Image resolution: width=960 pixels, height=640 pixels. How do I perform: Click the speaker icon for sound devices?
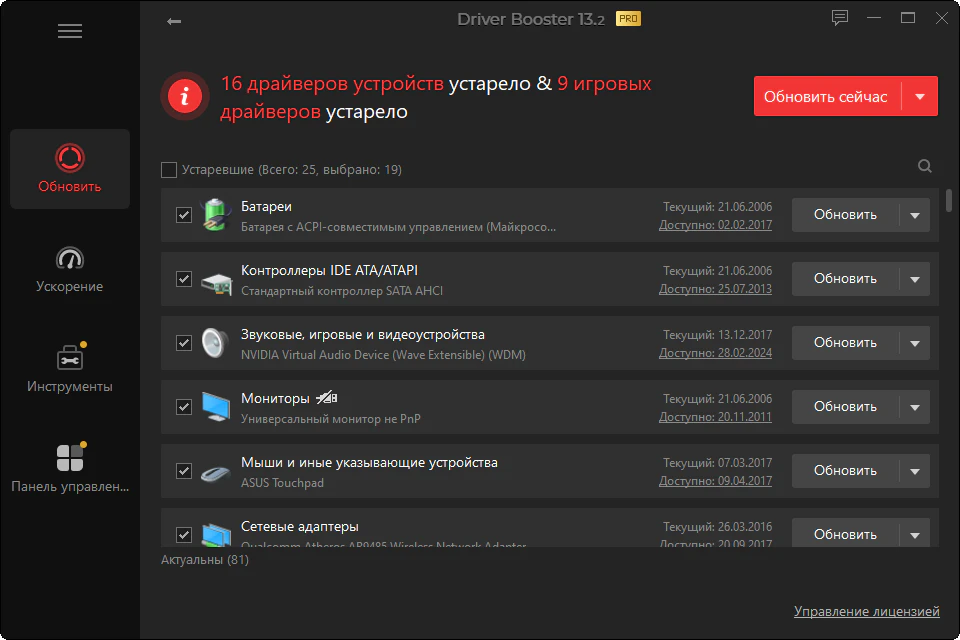[216, 343]
